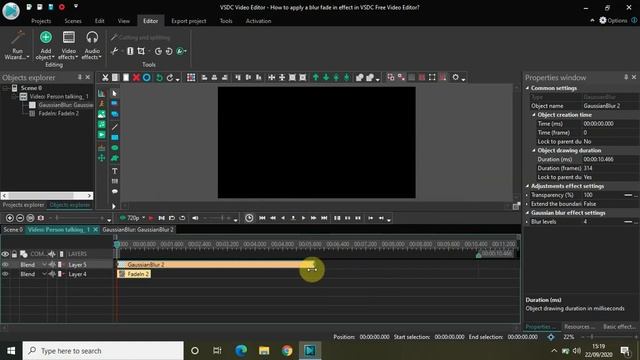The width and height of the screenshot is (640, 360).
Task: Select the line drawing tool
Action: pyautogui.click(x=115, y=127)
